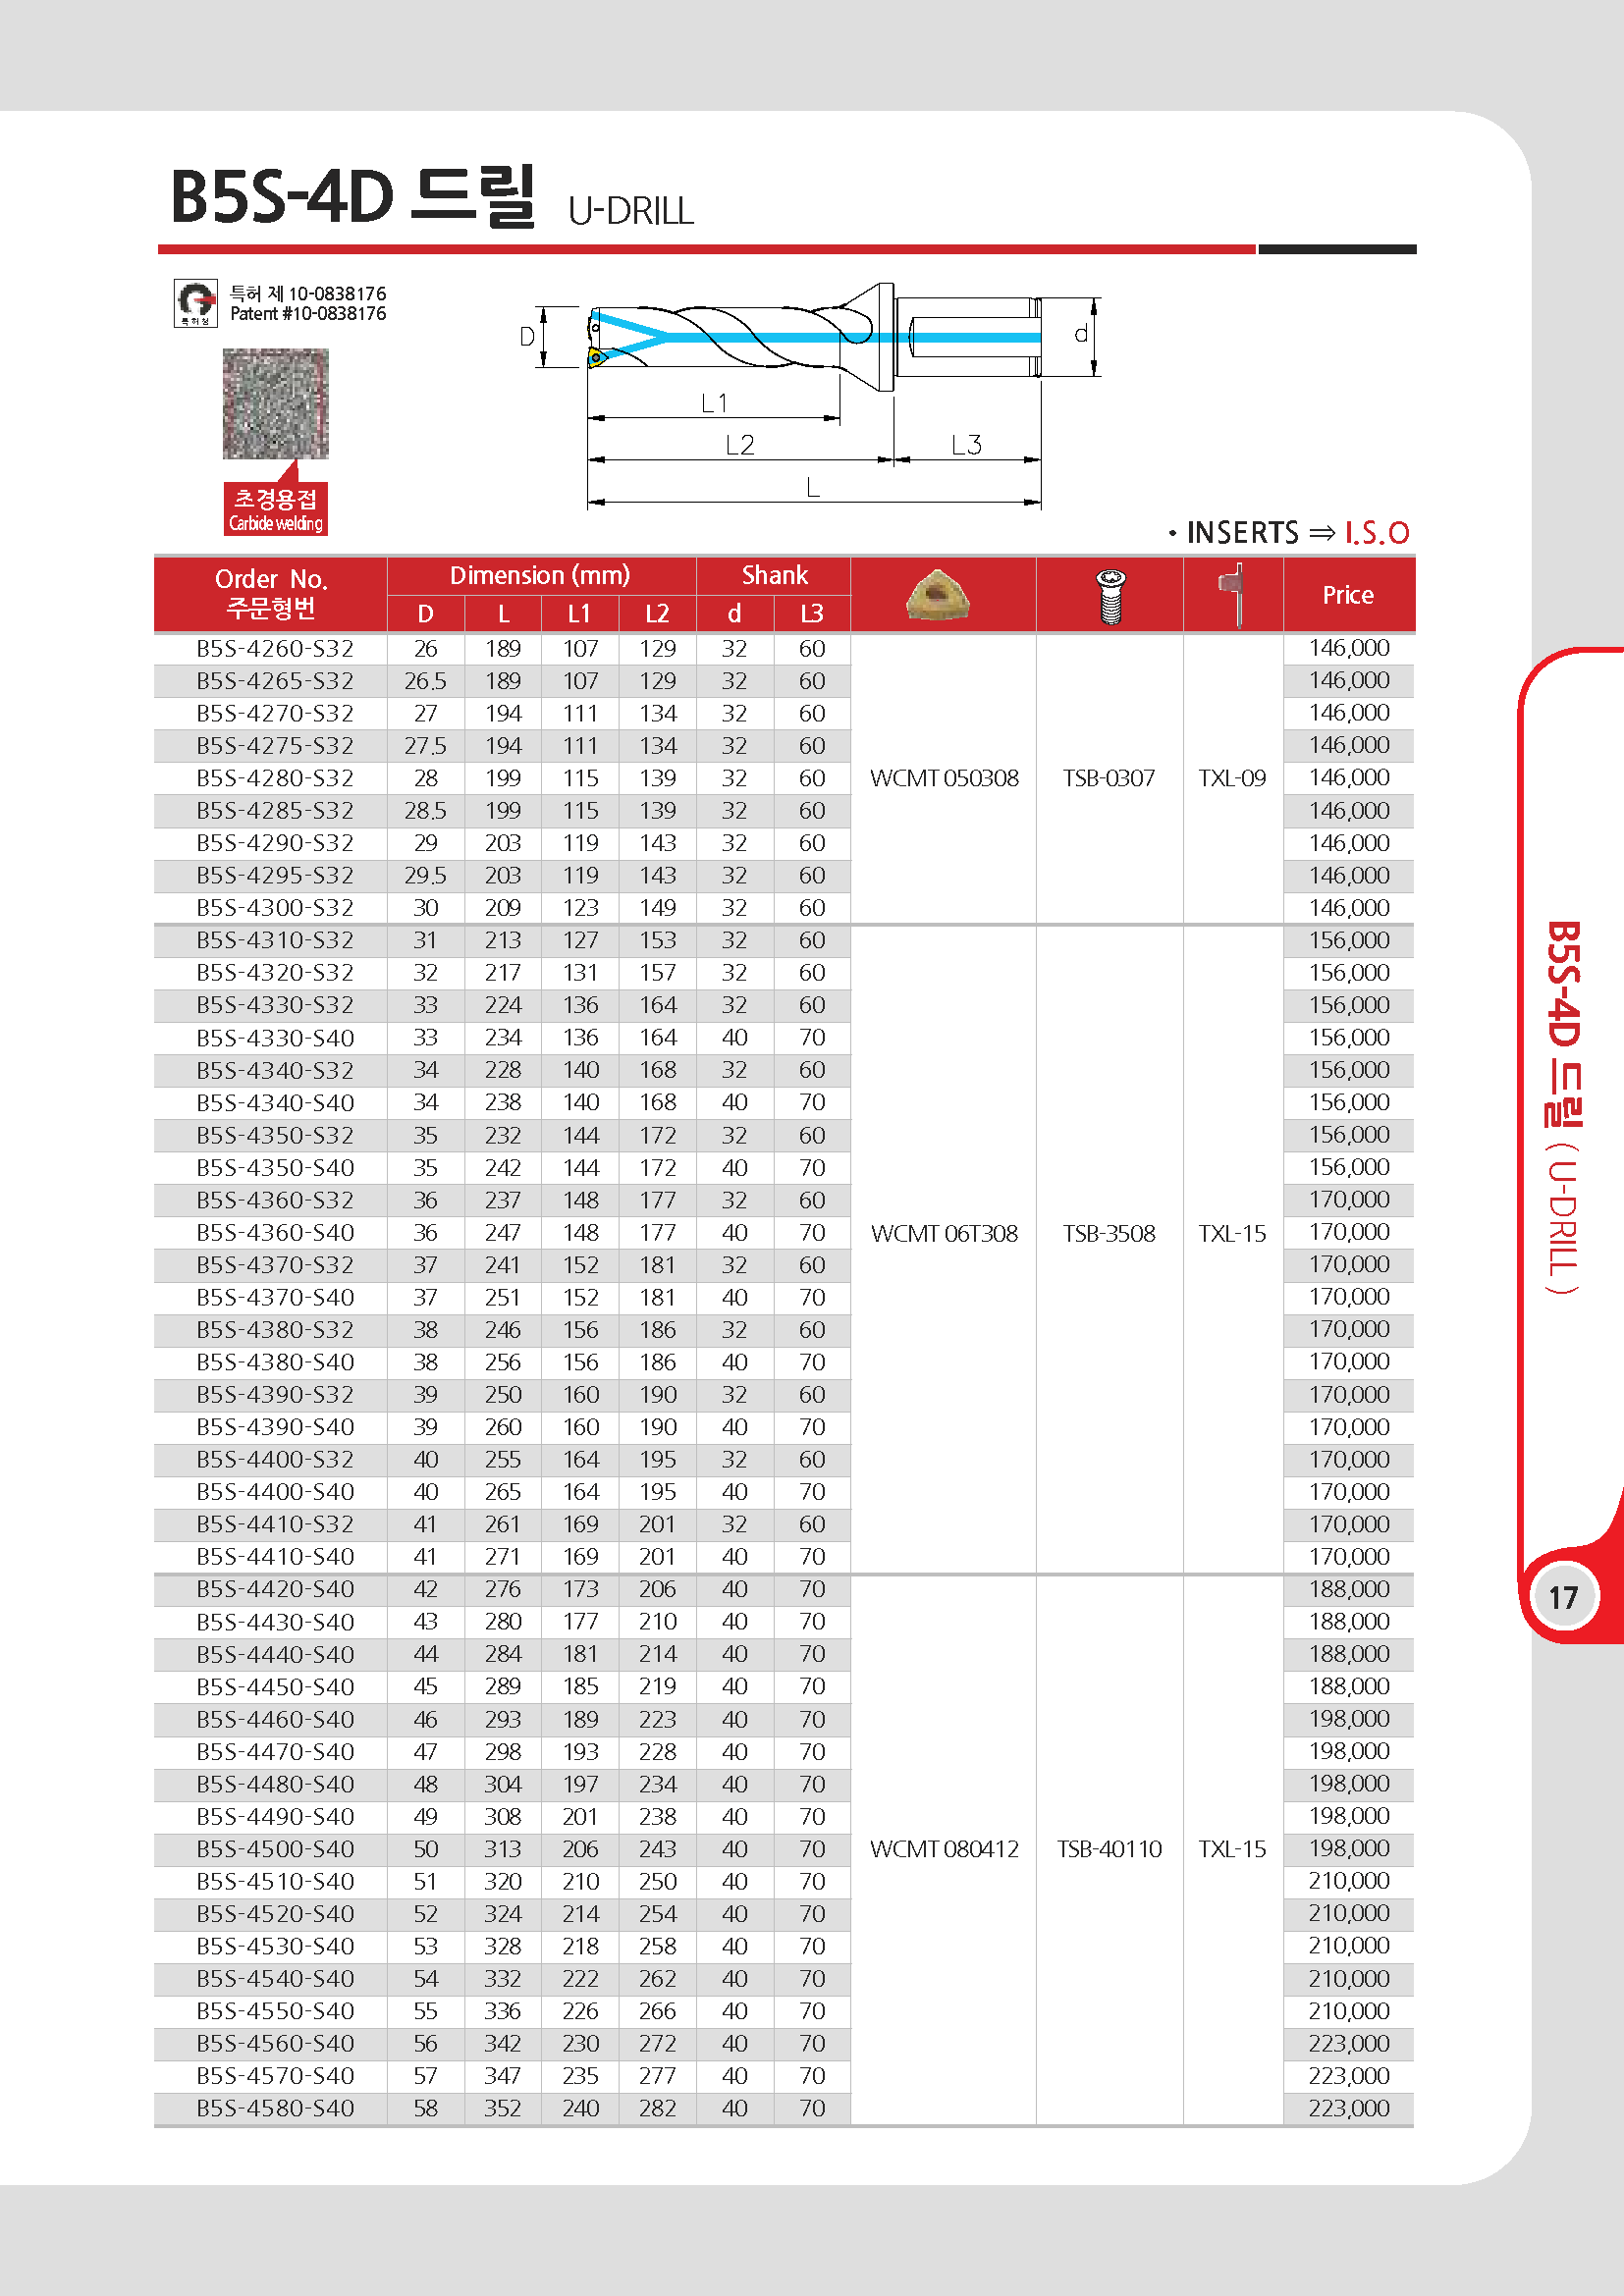1624x2296 pixels.
Task: Click the Order No. column header
Action: [x=271, y=594]
